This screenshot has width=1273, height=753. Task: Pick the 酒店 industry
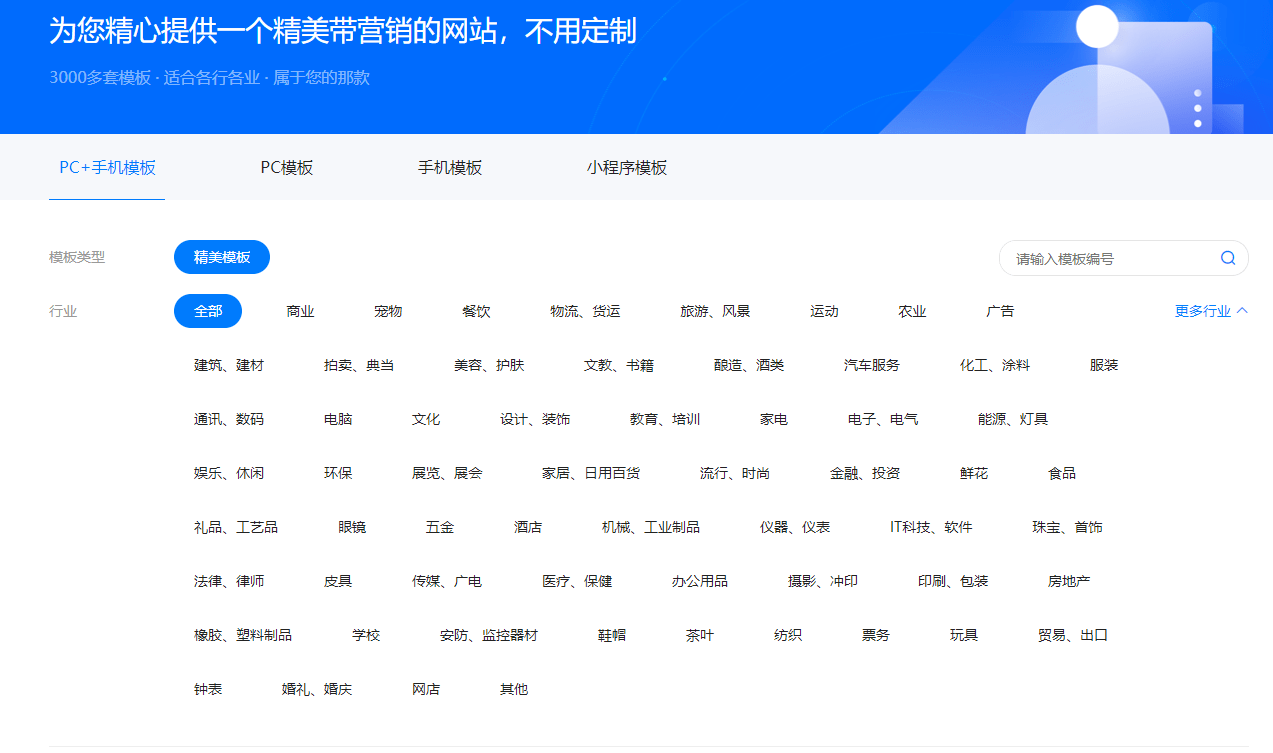pyautogui.click(x=528, y=527)
